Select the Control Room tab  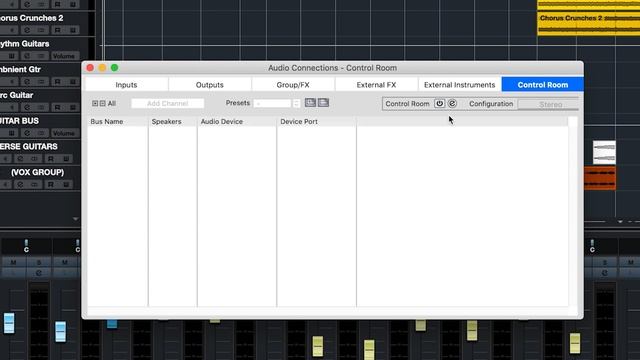click(542, 84)
